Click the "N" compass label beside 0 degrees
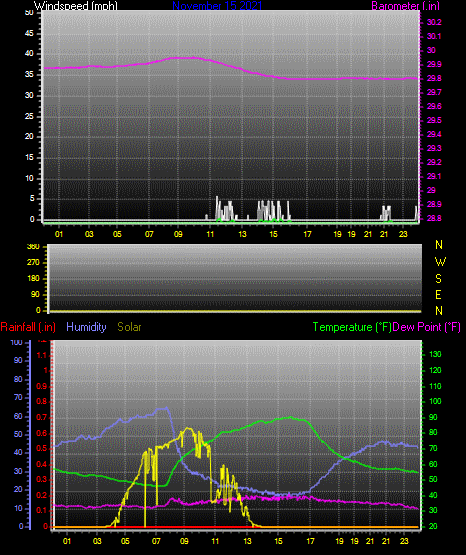466x555 pixels. click(439, 311)
